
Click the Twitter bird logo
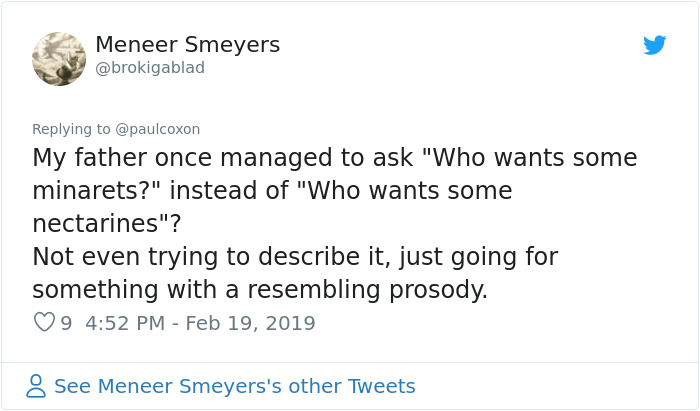point(655,45)
